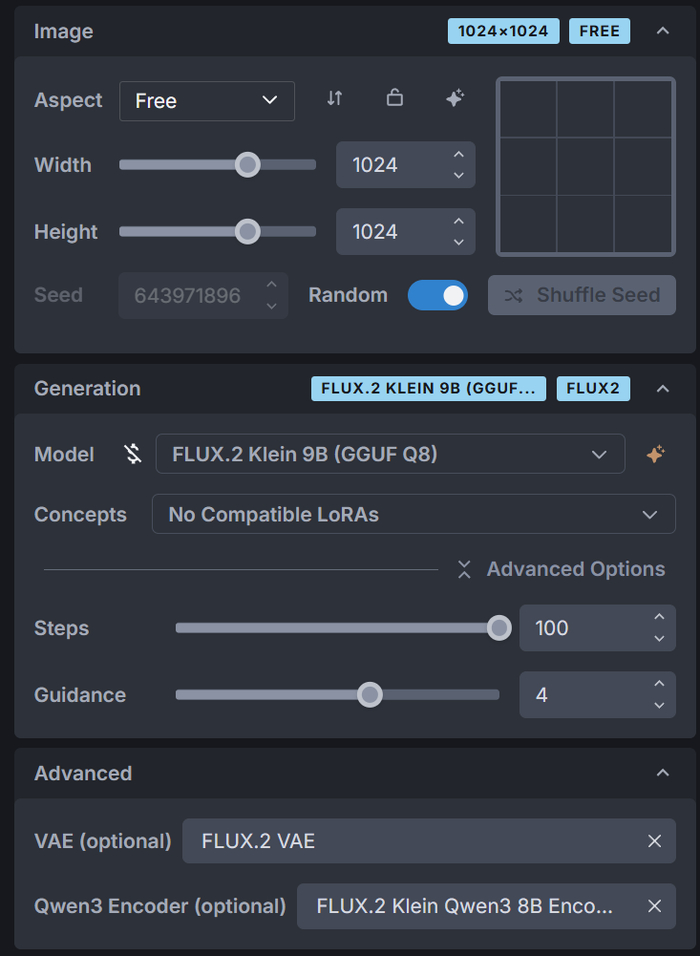The height and width of the screenshot is (956, 700).
Task: Clear the FLUX.2 VAE selection
Action: coord(654,841)
